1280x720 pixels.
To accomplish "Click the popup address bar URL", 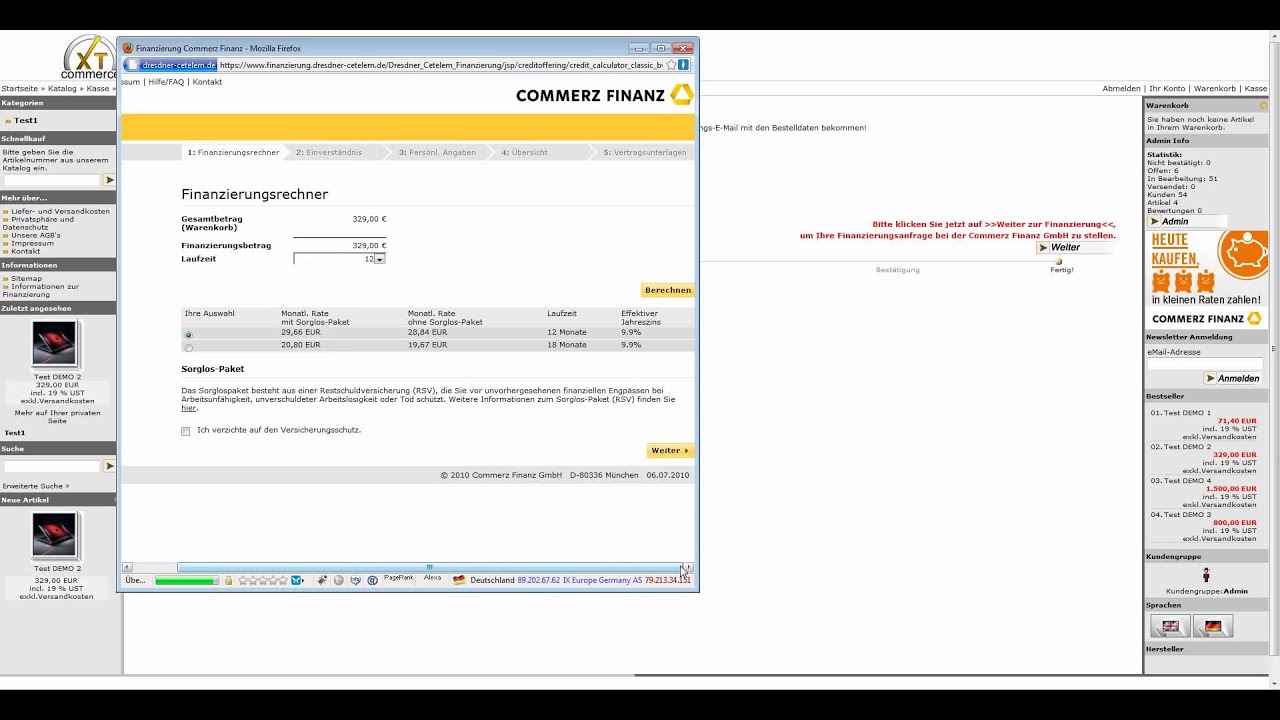I will coord(441,65).
